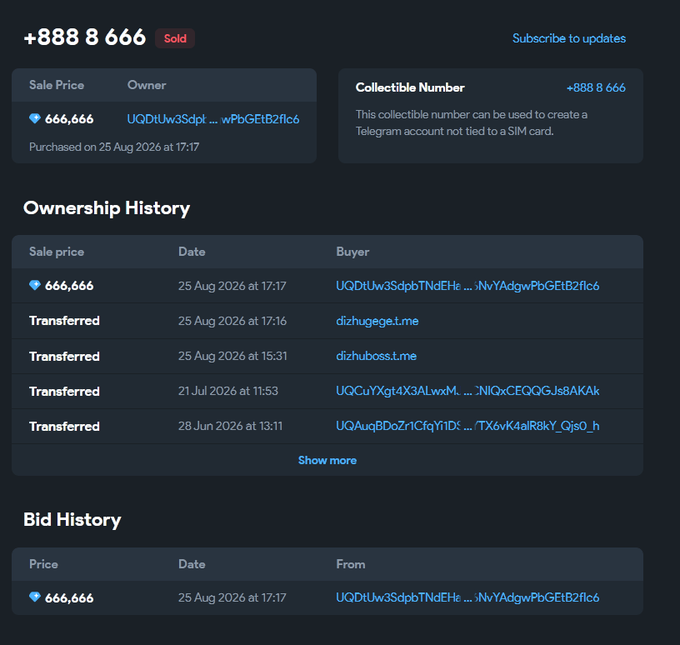The width and height of the screenshot is (680, 645).
Task: Click the Sold status badge
Action: 175,39
